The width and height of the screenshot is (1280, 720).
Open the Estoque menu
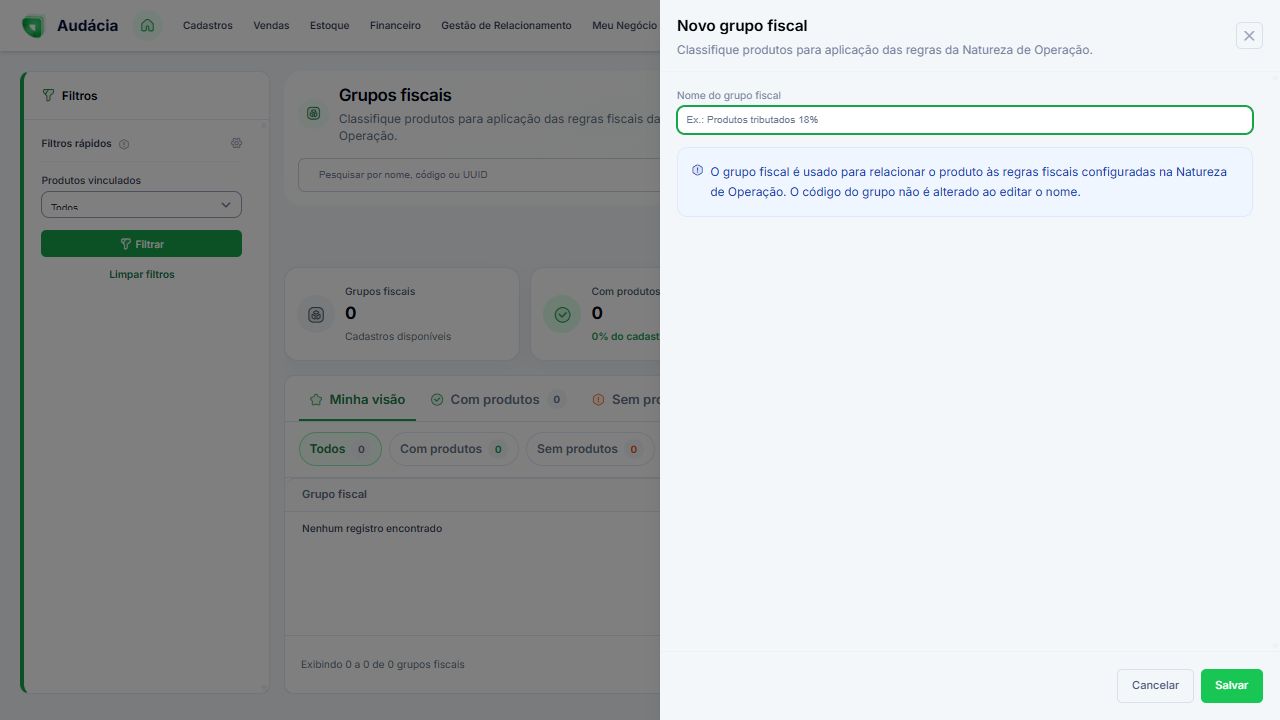pos(330,26)
